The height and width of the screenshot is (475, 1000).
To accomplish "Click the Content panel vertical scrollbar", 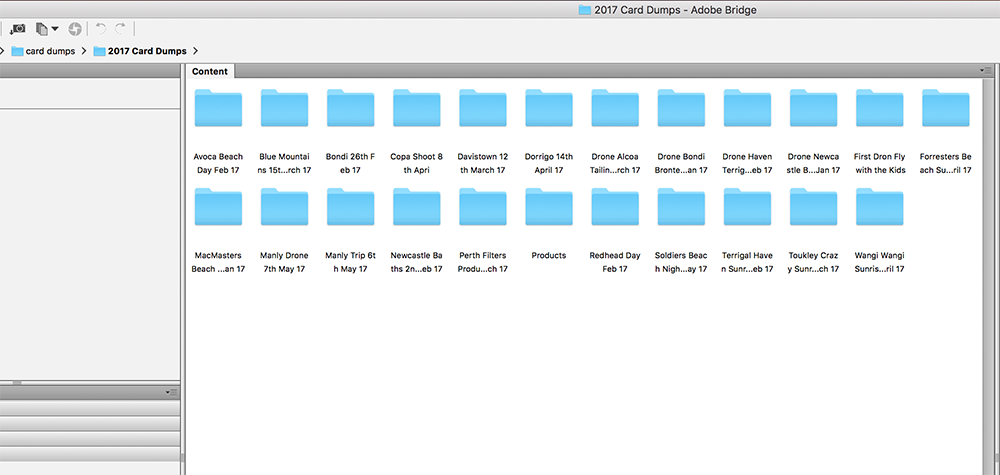I will [x=989, y=276].
